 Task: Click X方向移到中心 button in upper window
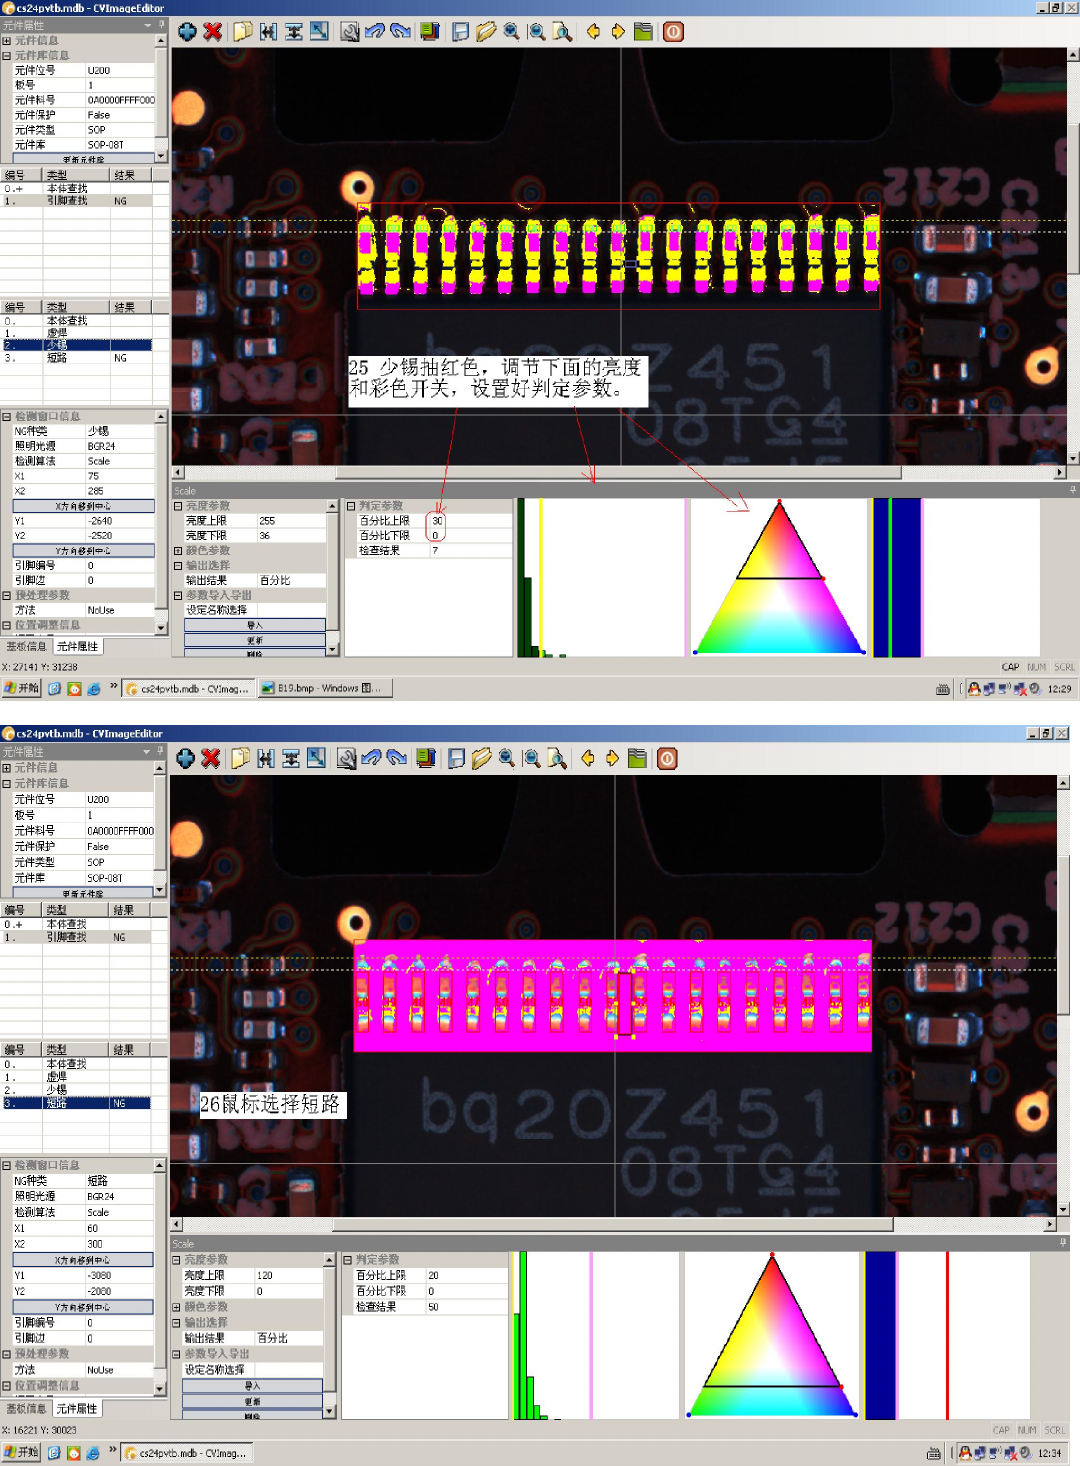pos(84,506)
